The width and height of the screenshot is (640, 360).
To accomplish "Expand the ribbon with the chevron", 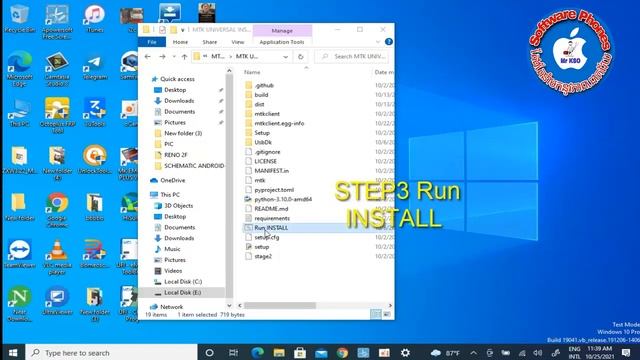I will click(378, 42).
